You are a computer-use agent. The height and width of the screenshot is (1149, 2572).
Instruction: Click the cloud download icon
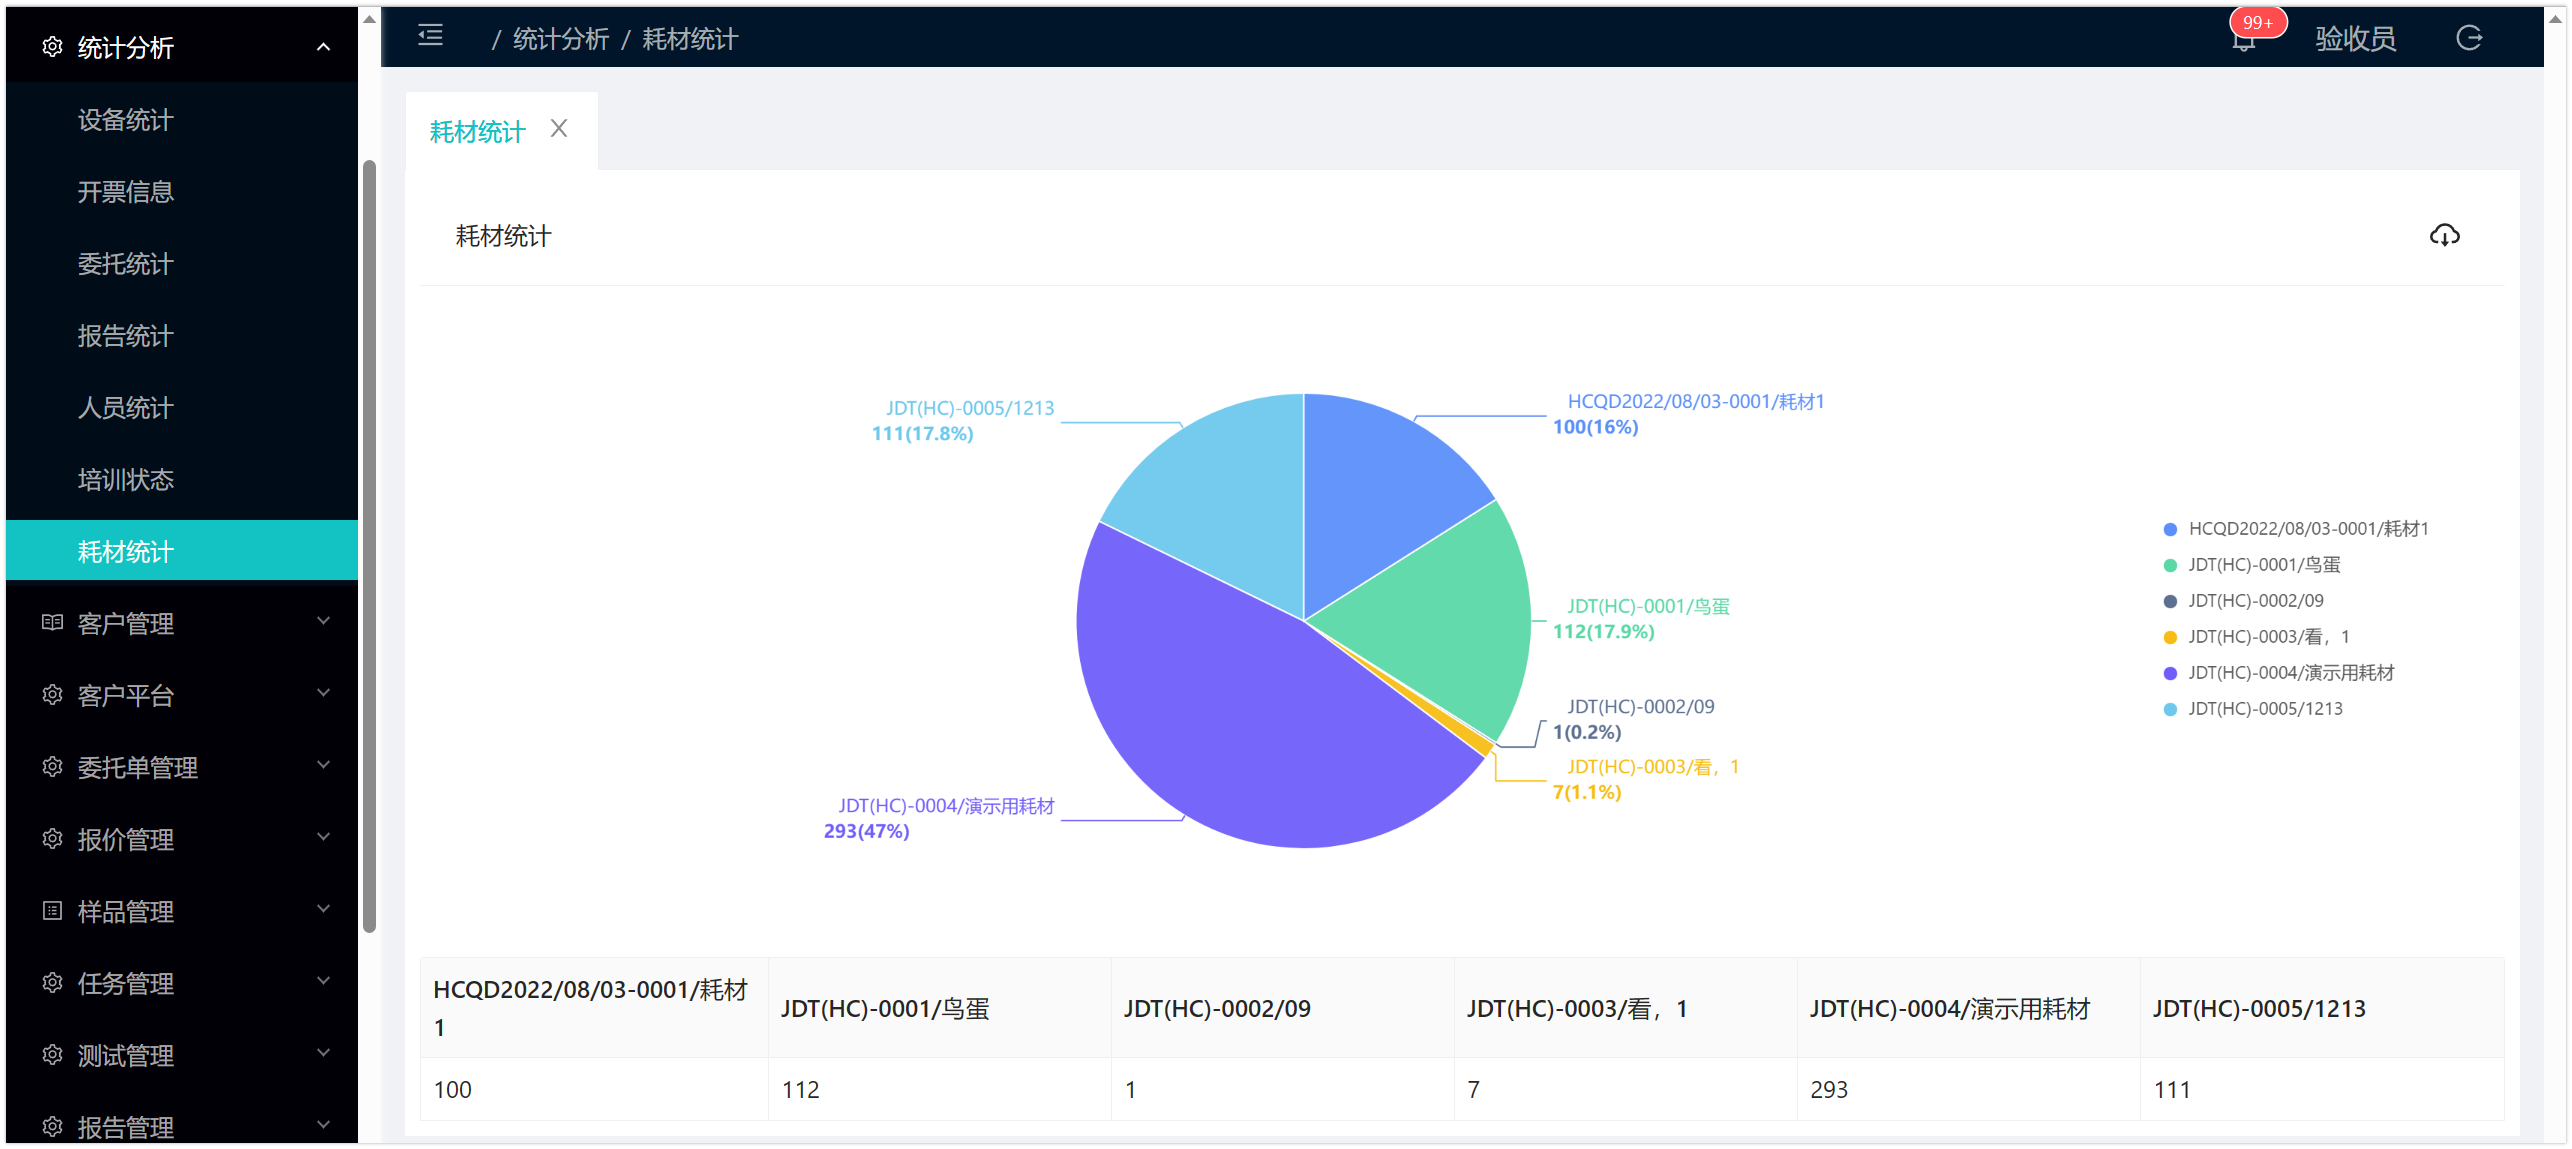[2443, 235]
